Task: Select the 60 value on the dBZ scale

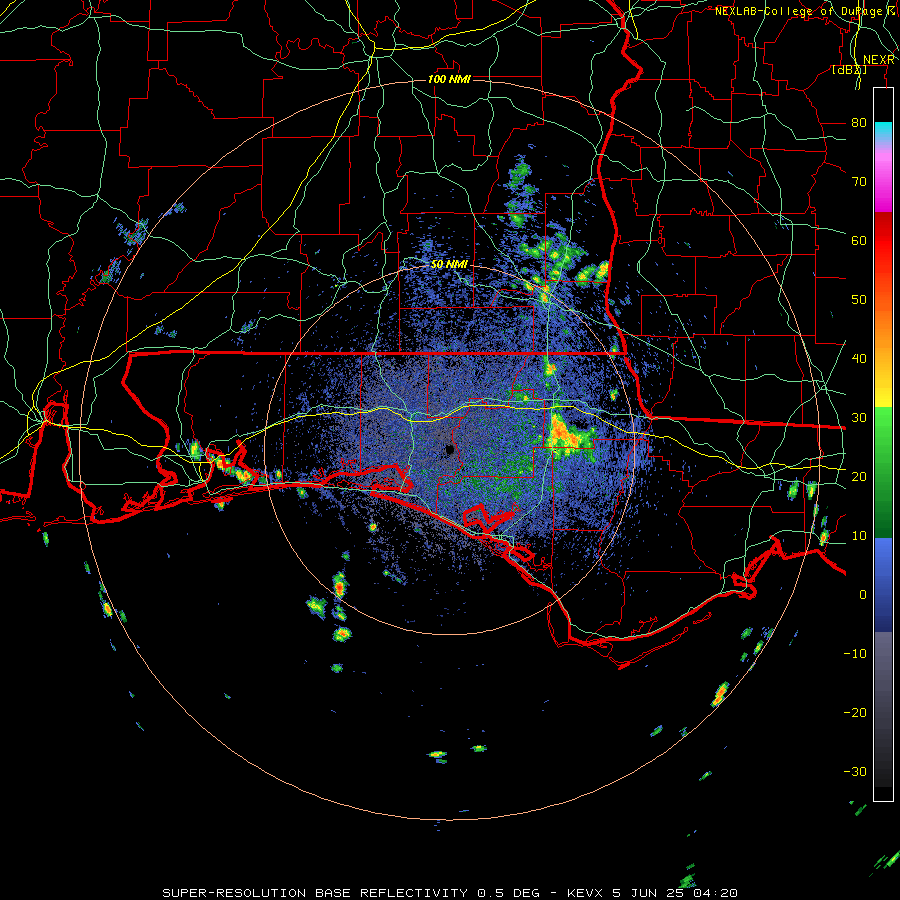Action: click(859, 240)
